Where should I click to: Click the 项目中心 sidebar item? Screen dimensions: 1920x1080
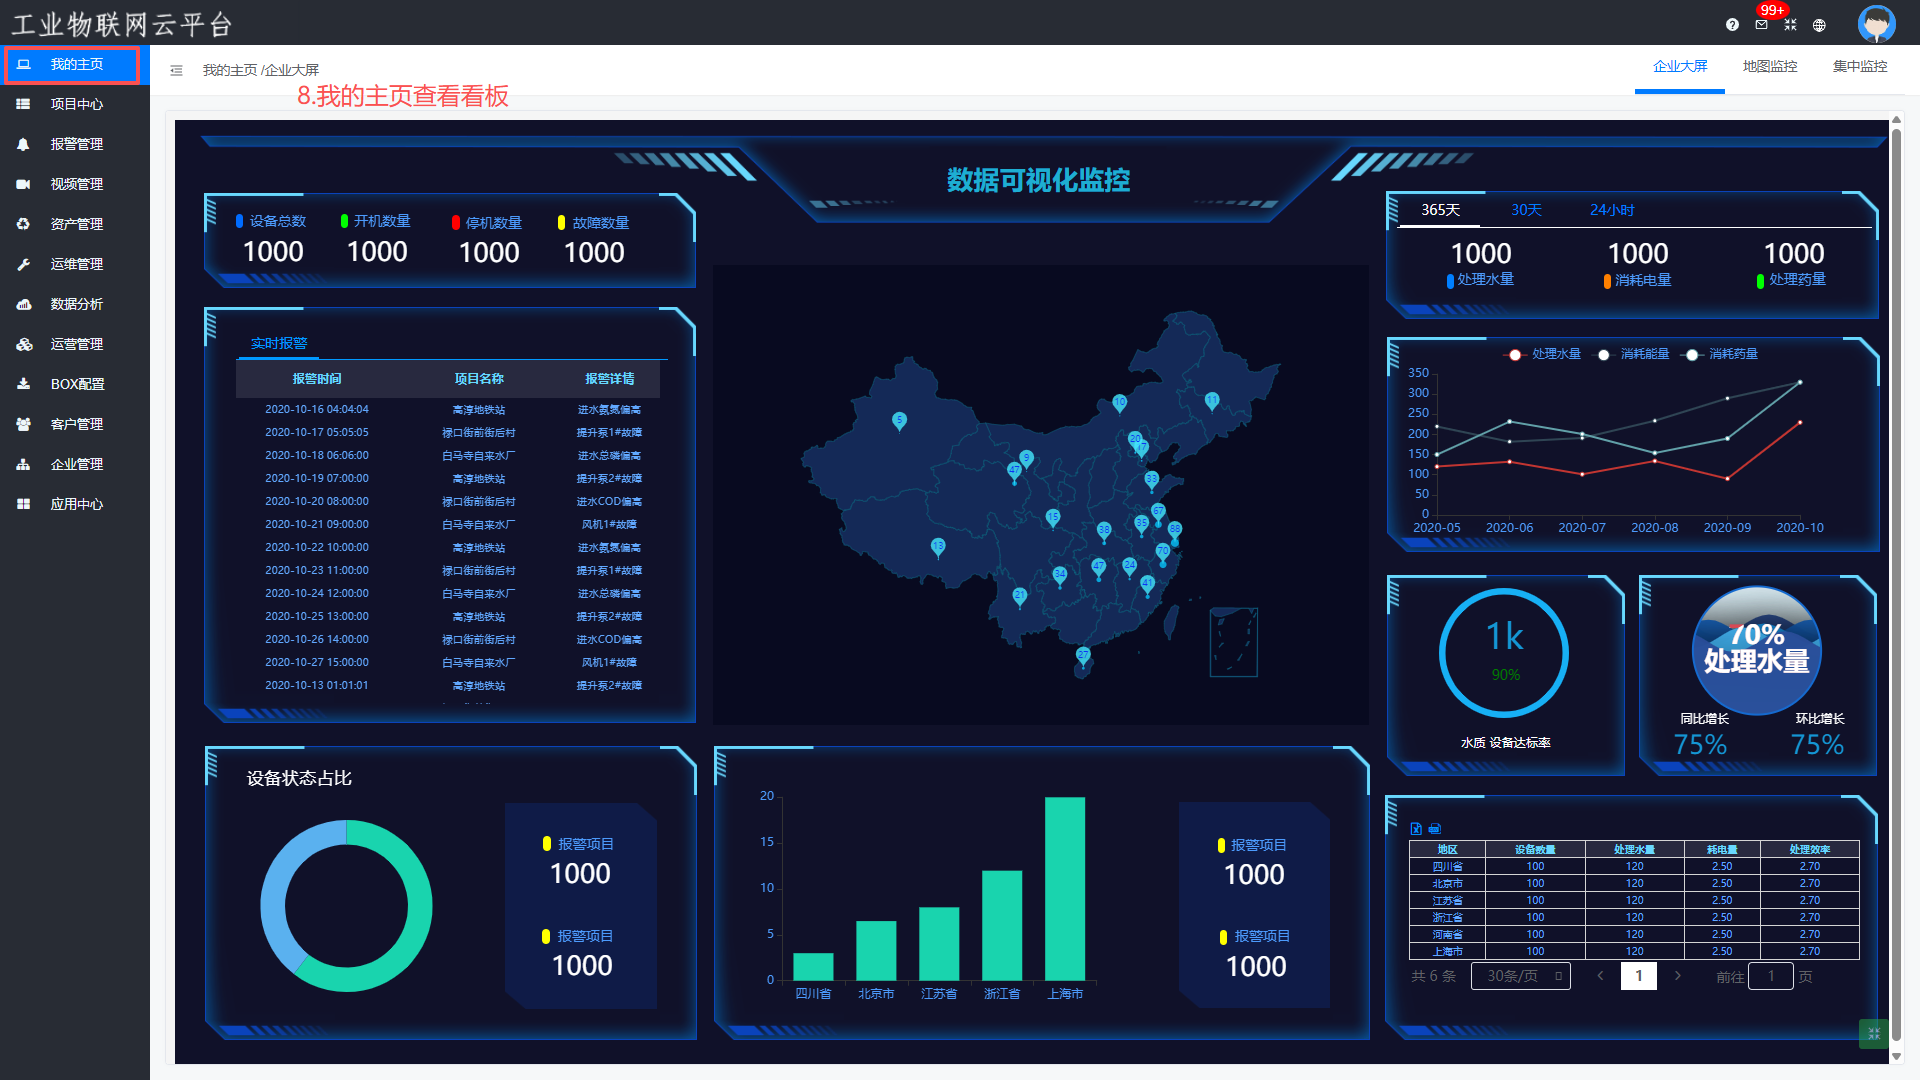(76, 104)
